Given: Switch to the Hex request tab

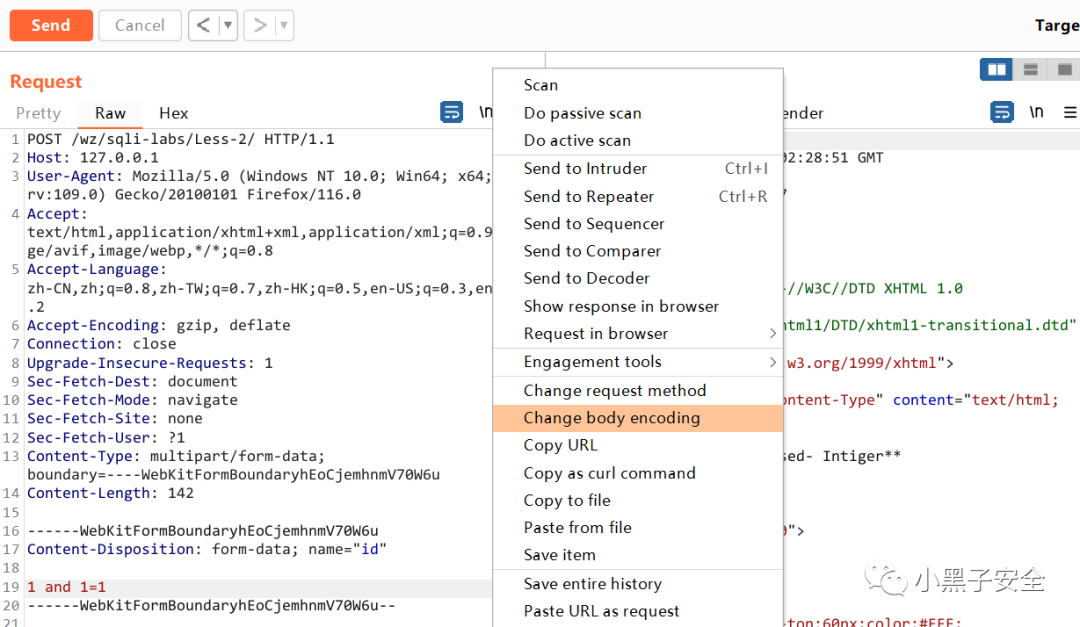Looking at the screenshot, I should pos(174,113).
